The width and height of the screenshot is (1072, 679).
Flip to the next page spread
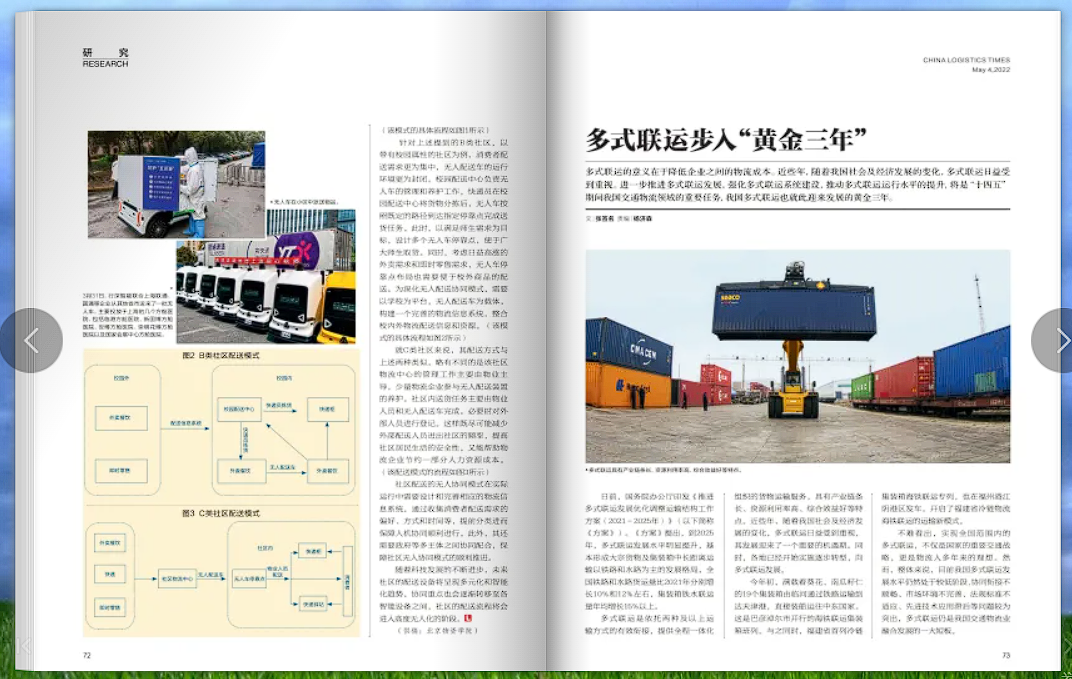[x=1056, y=341]
